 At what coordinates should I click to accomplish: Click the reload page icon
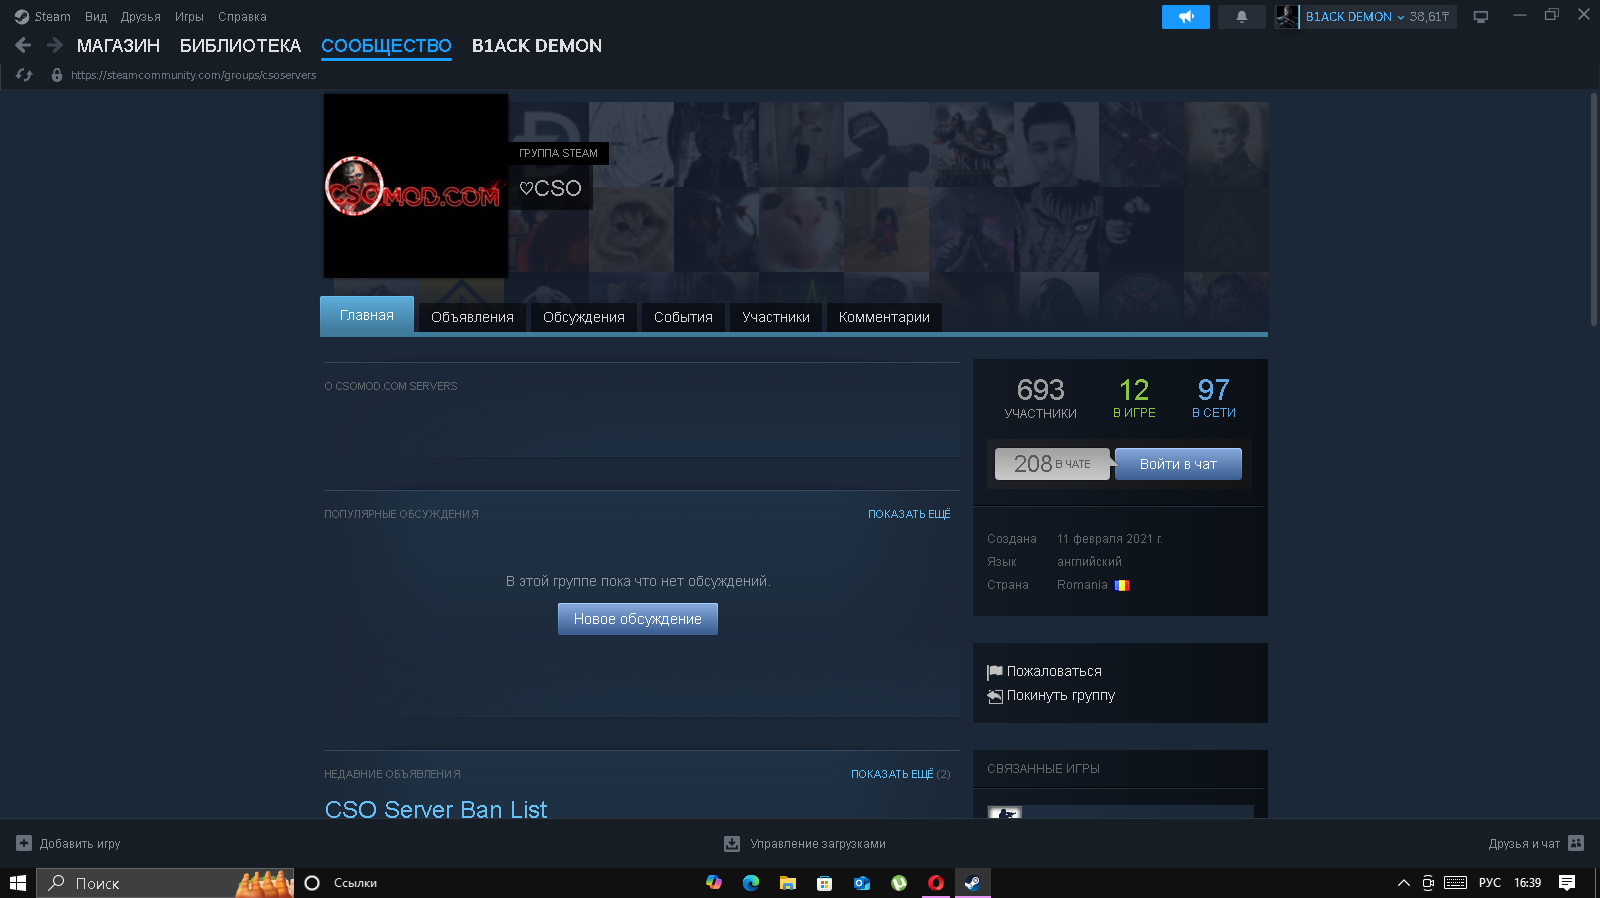(x=25, y=75)
